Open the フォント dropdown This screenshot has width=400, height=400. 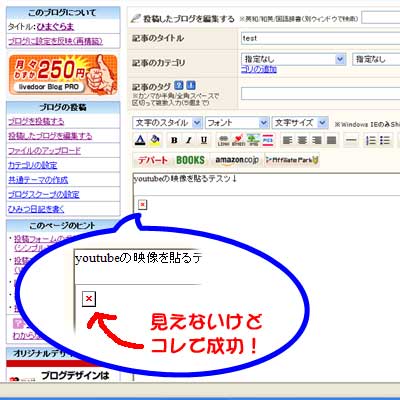click(237, 123)
